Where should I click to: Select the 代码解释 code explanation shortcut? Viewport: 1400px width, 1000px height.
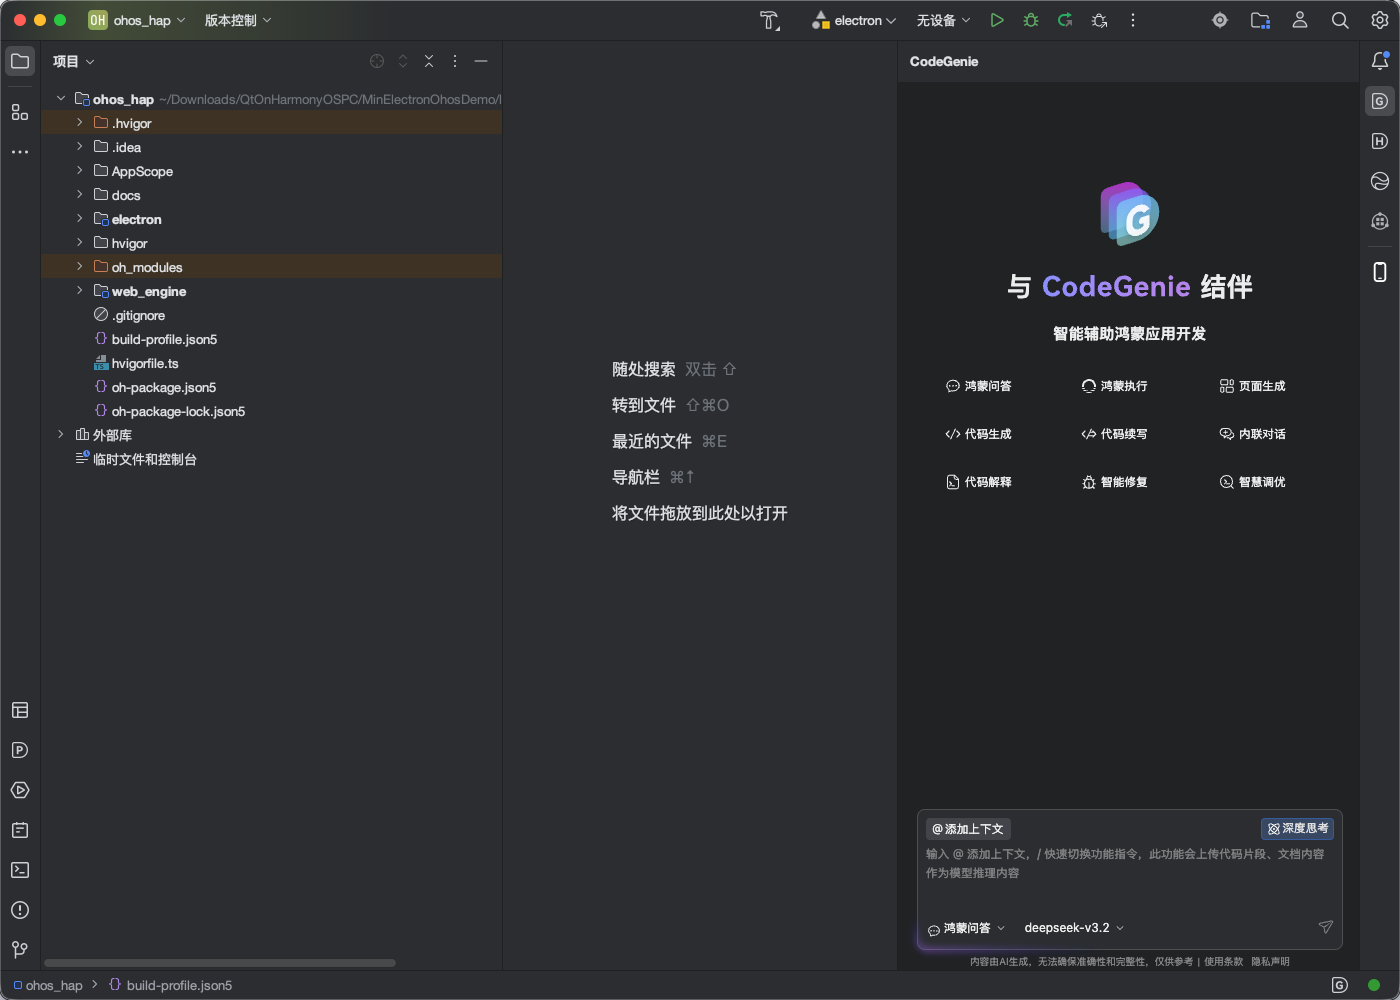[978, 482]
